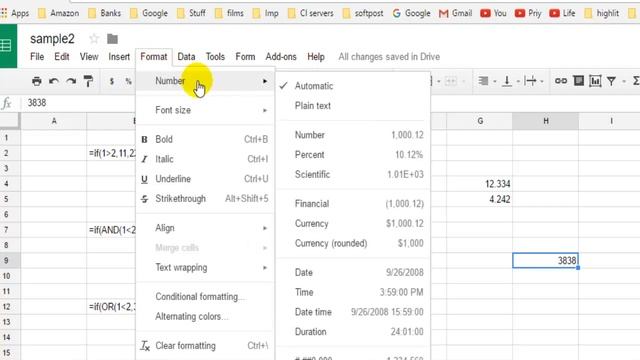The height and width of the screenshot is (360, 640).
Task: Choose Plain text format
Action: (x=353, y=106)
